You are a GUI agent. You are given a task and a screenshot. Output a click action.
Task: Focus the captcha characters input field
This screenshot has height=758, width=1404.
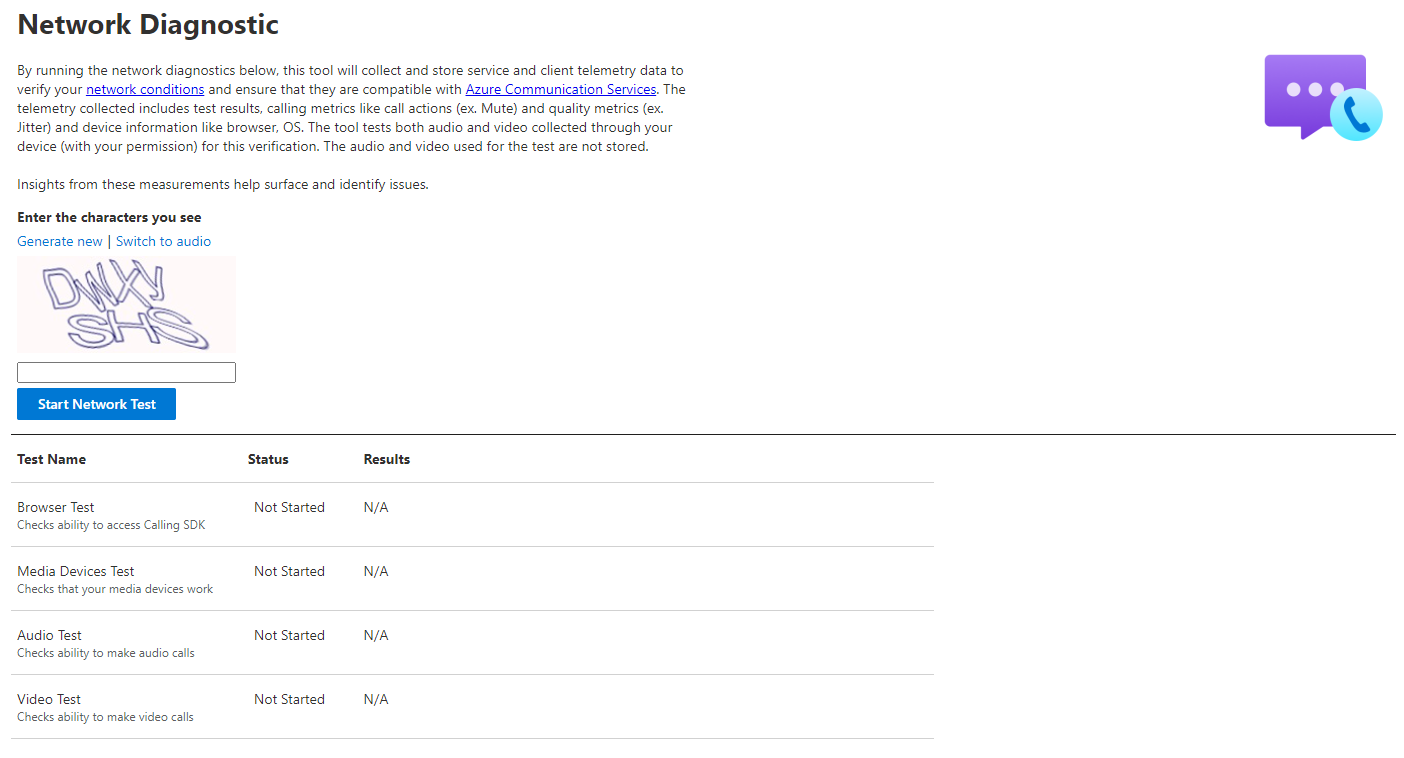126,372
